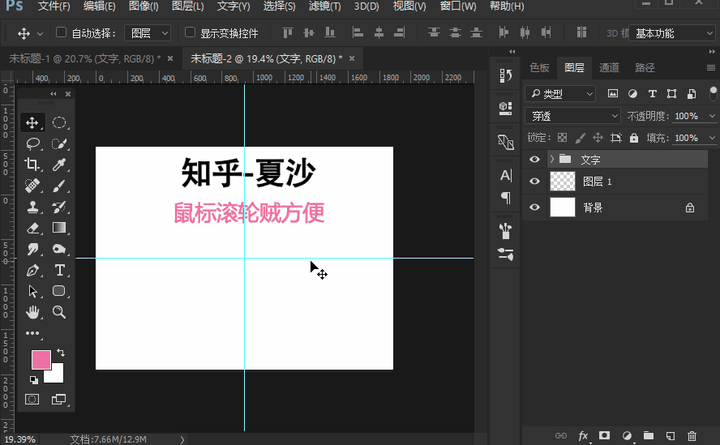
Task: Toggle Quick Mask mode
Action: (32, 399)
